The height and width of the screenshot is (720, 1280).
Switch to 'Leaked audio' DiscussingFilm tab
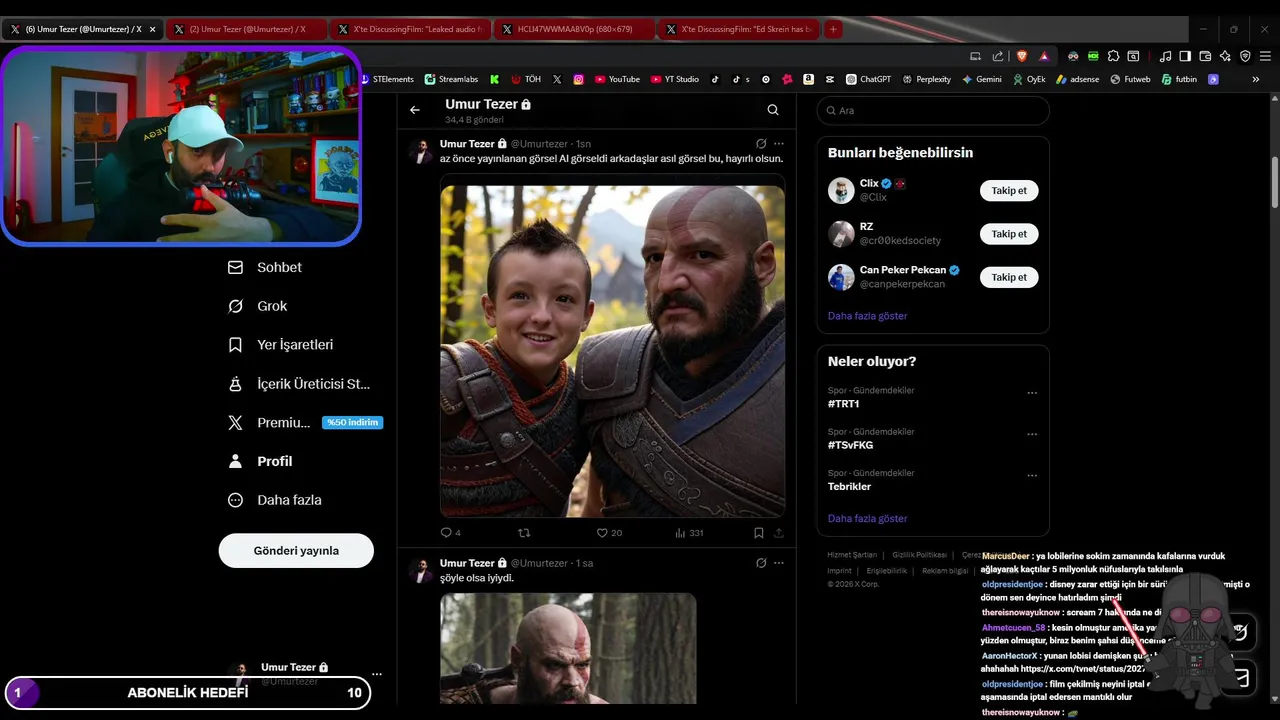pos(410,29)
